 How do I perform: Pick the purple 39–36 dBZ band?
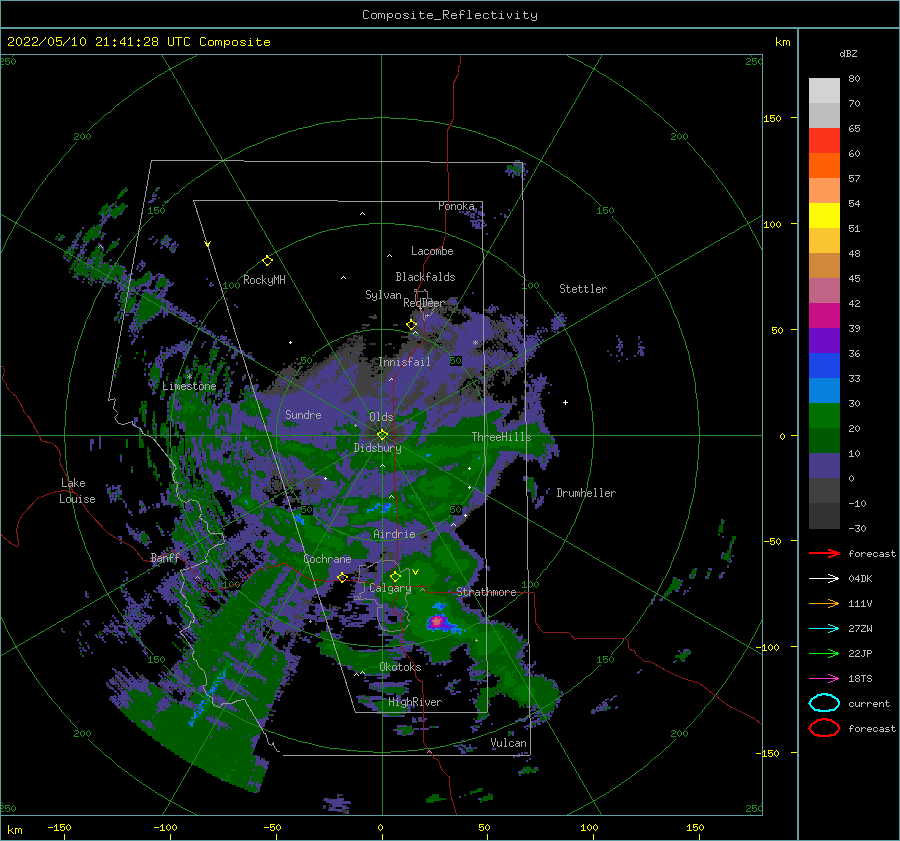824,341
